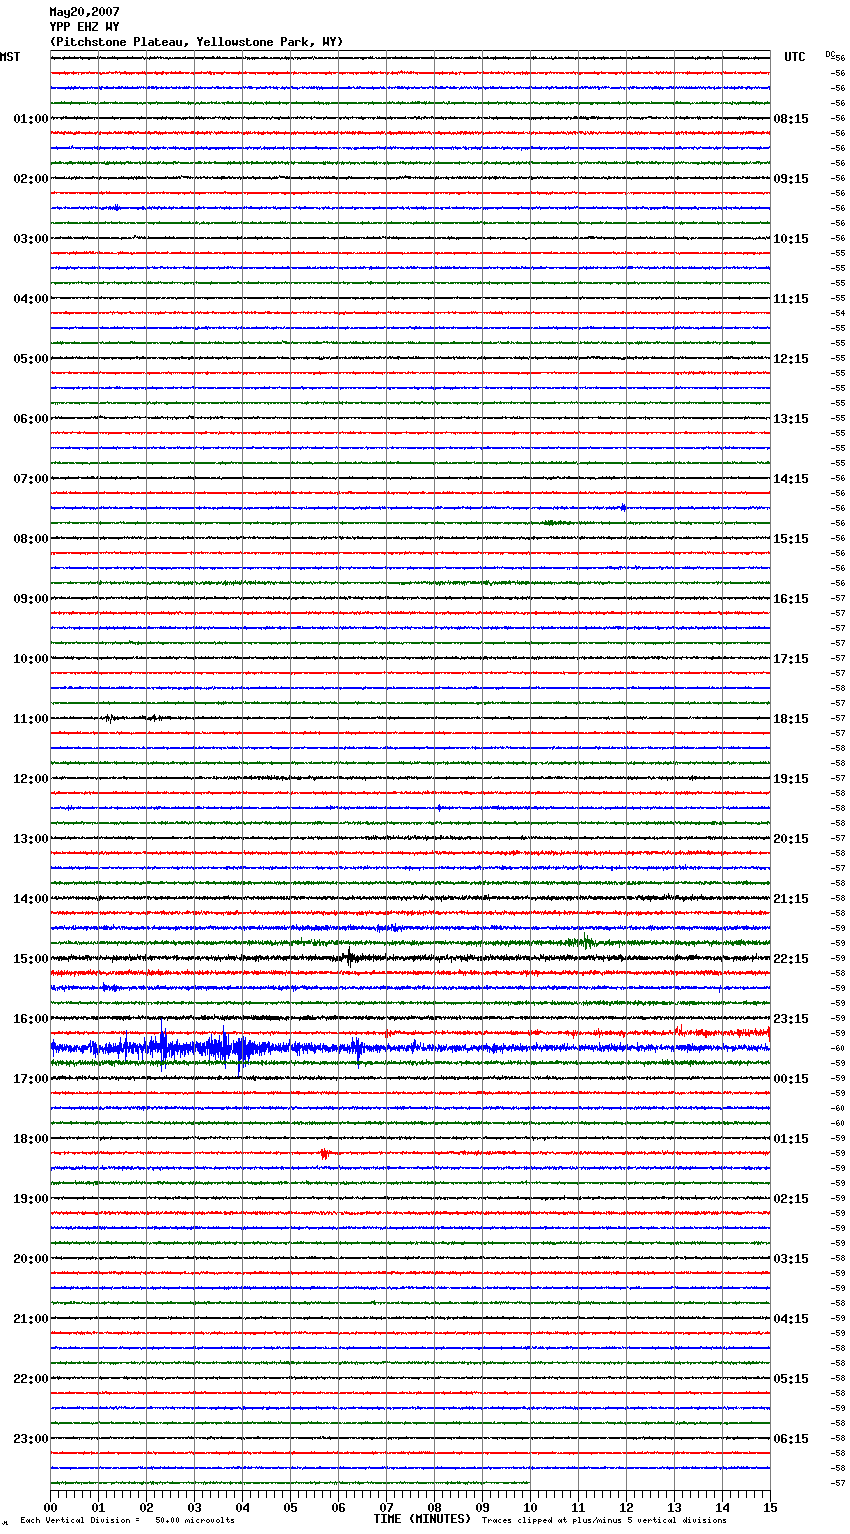Click the 12 minute axis tick label
This screenshot has height=1534, width=850.
coord(626,1507)
